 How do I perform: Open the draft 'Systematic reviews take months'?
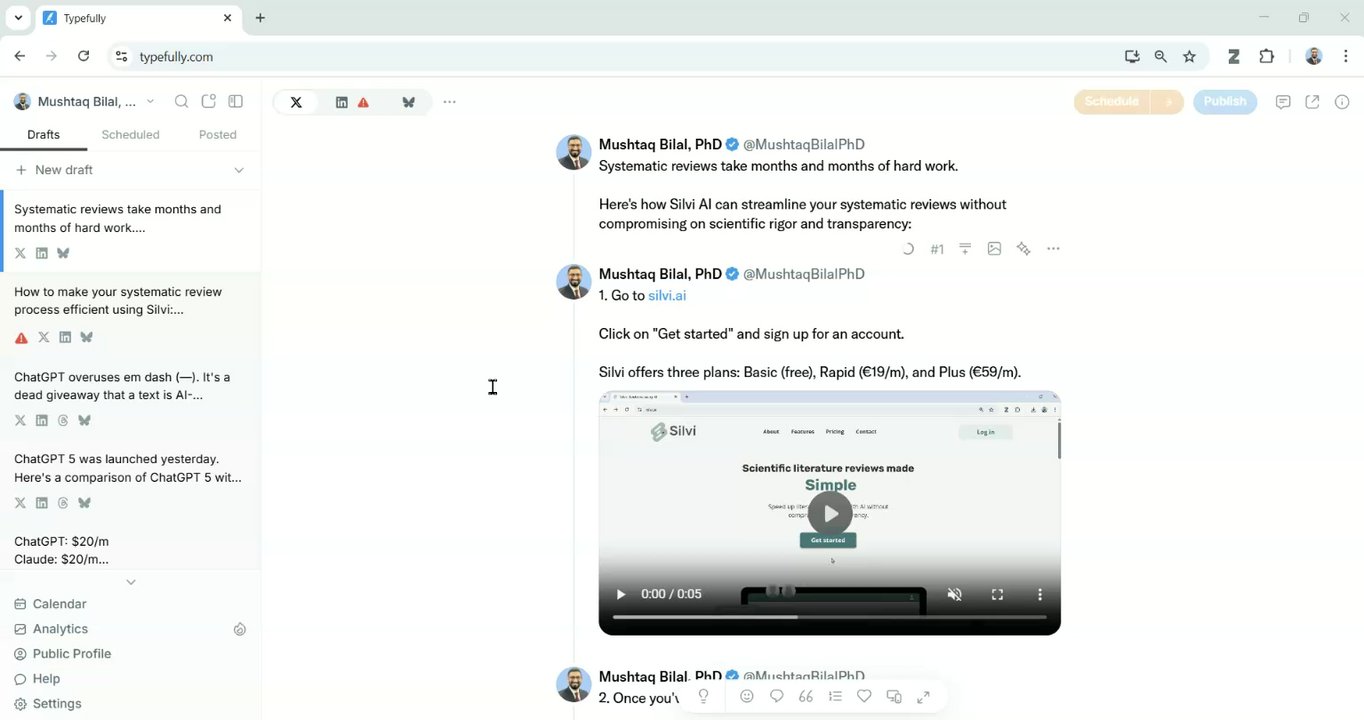pyautogui.click(x=130, y=231)
